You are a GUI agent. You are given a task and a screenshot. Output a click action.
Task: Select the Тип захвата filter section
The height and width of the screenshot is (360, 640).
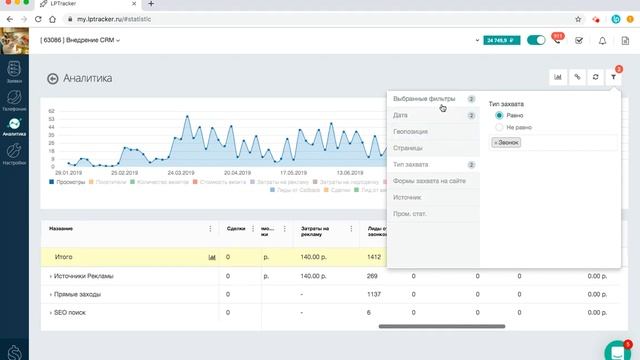pyautogui.click(x=433, y=164)
